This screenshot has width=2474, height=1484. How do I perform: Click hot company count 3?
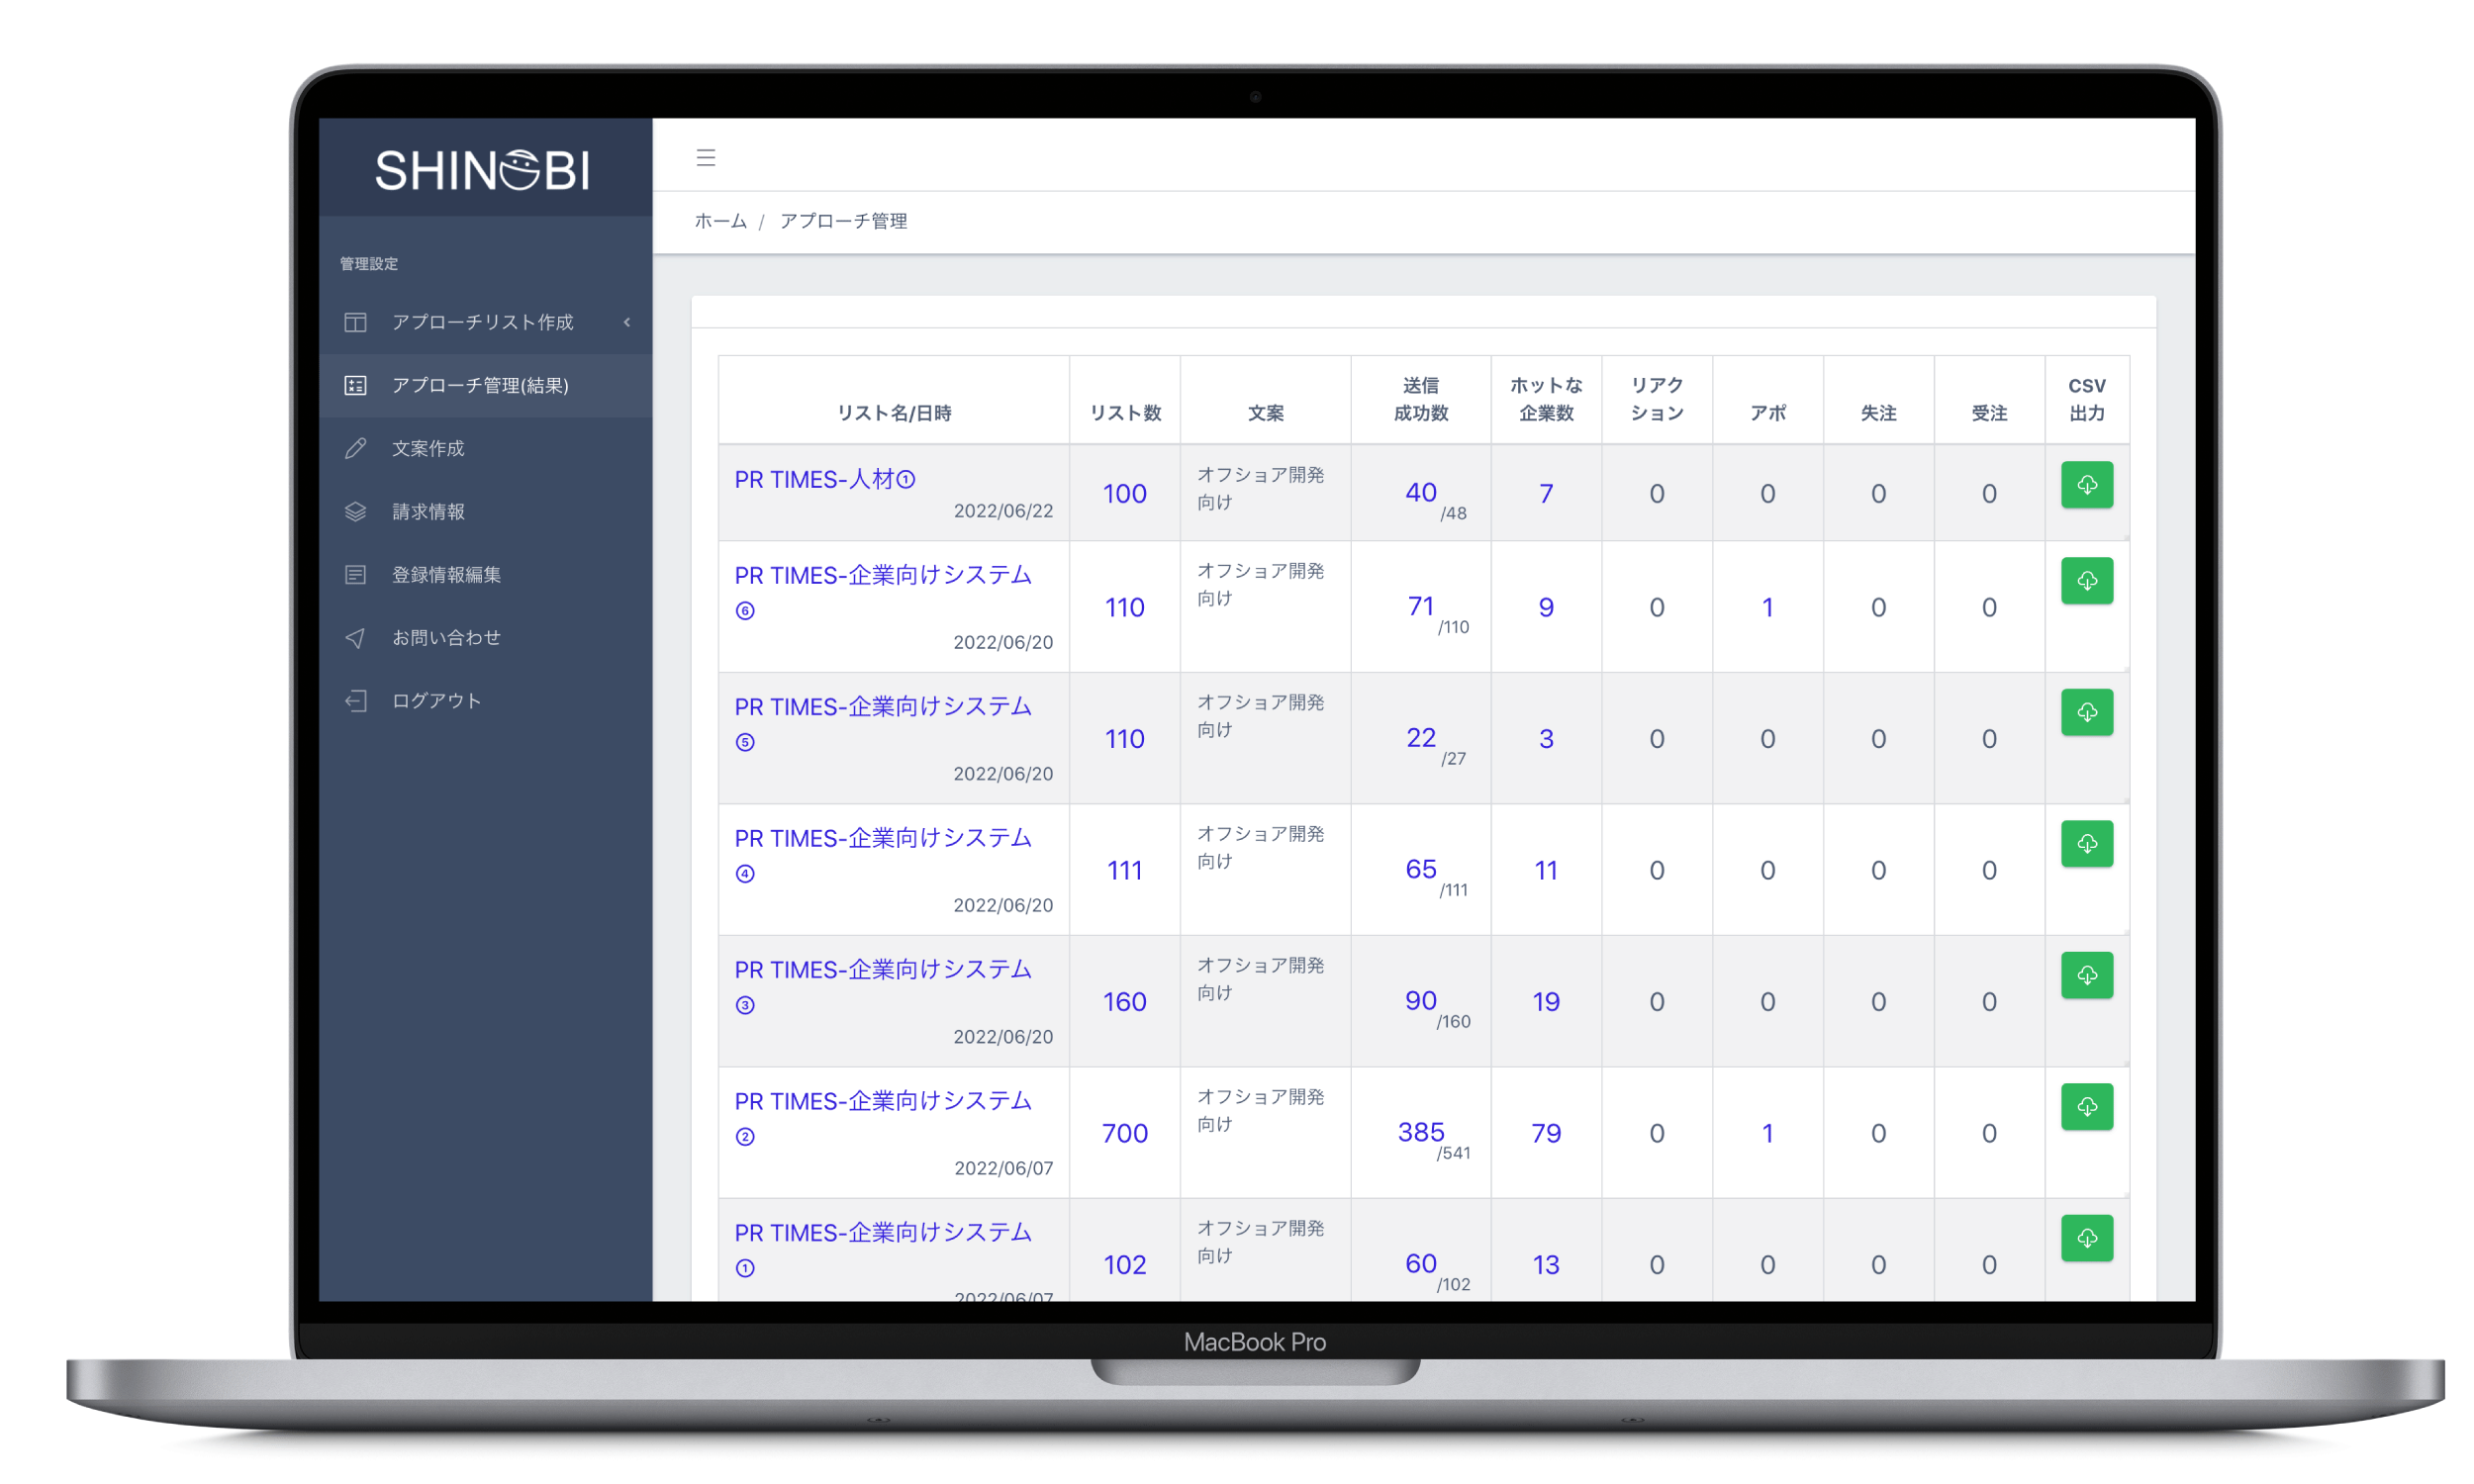[1545, 738]
